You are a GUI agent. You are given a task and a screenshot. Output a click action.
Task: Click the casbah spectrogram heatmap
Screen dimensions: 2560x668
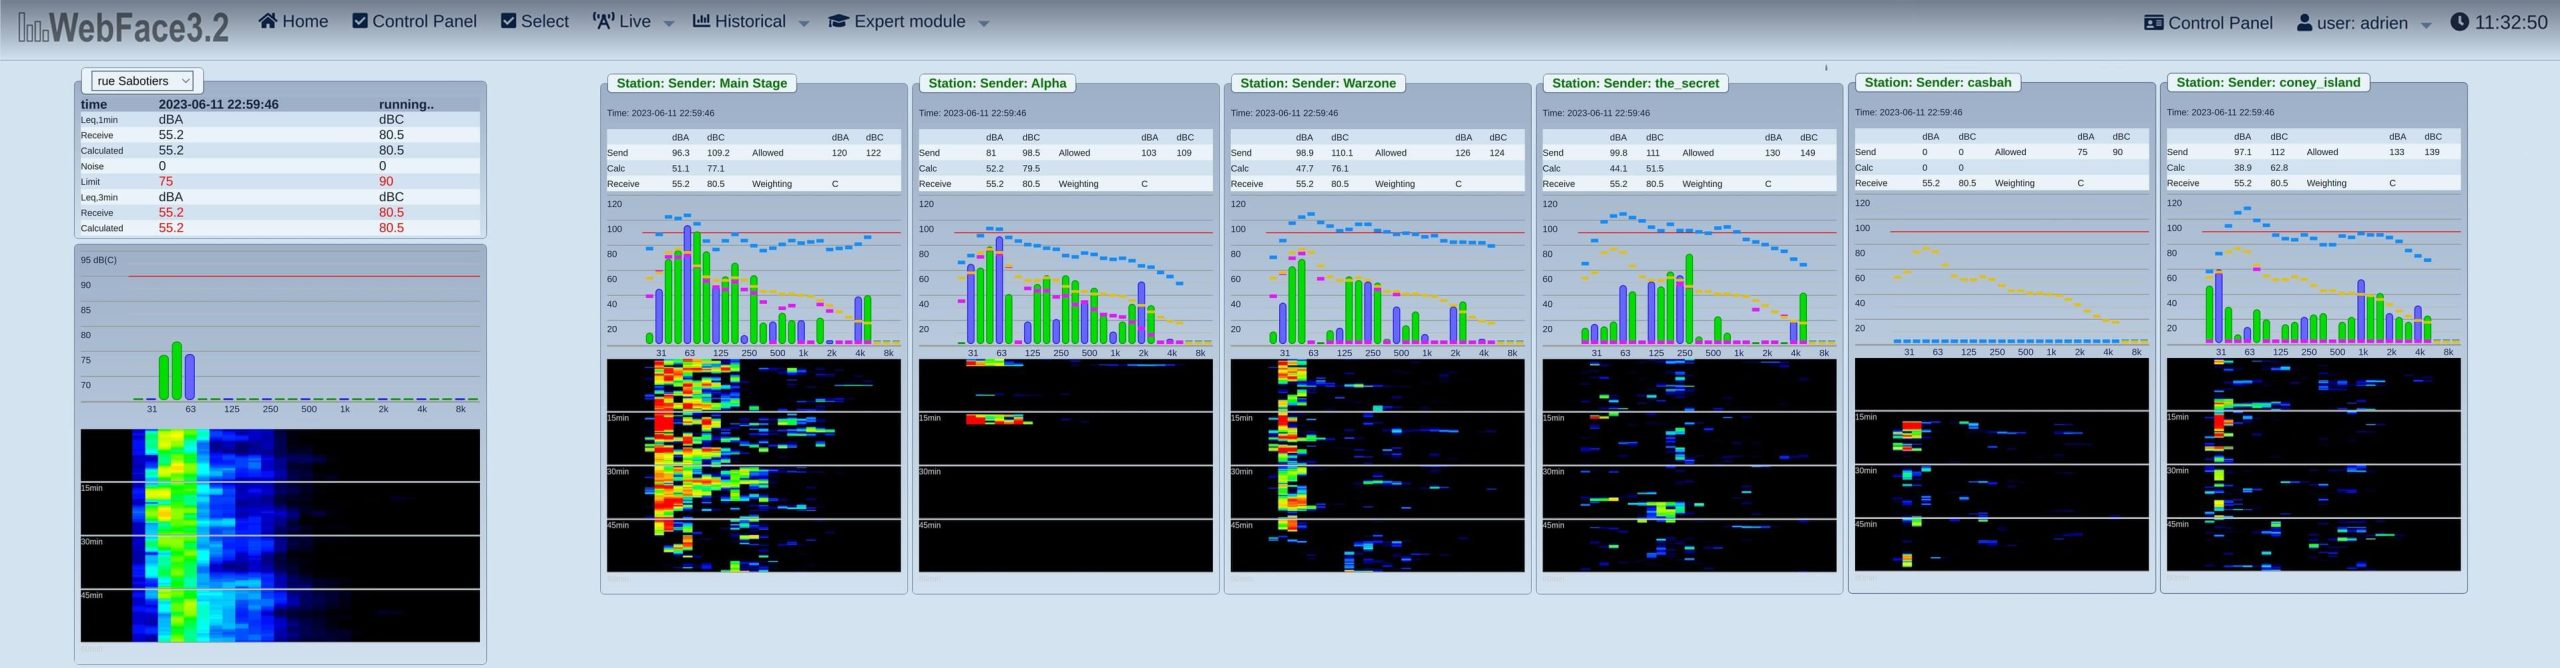coord(2001,464)
